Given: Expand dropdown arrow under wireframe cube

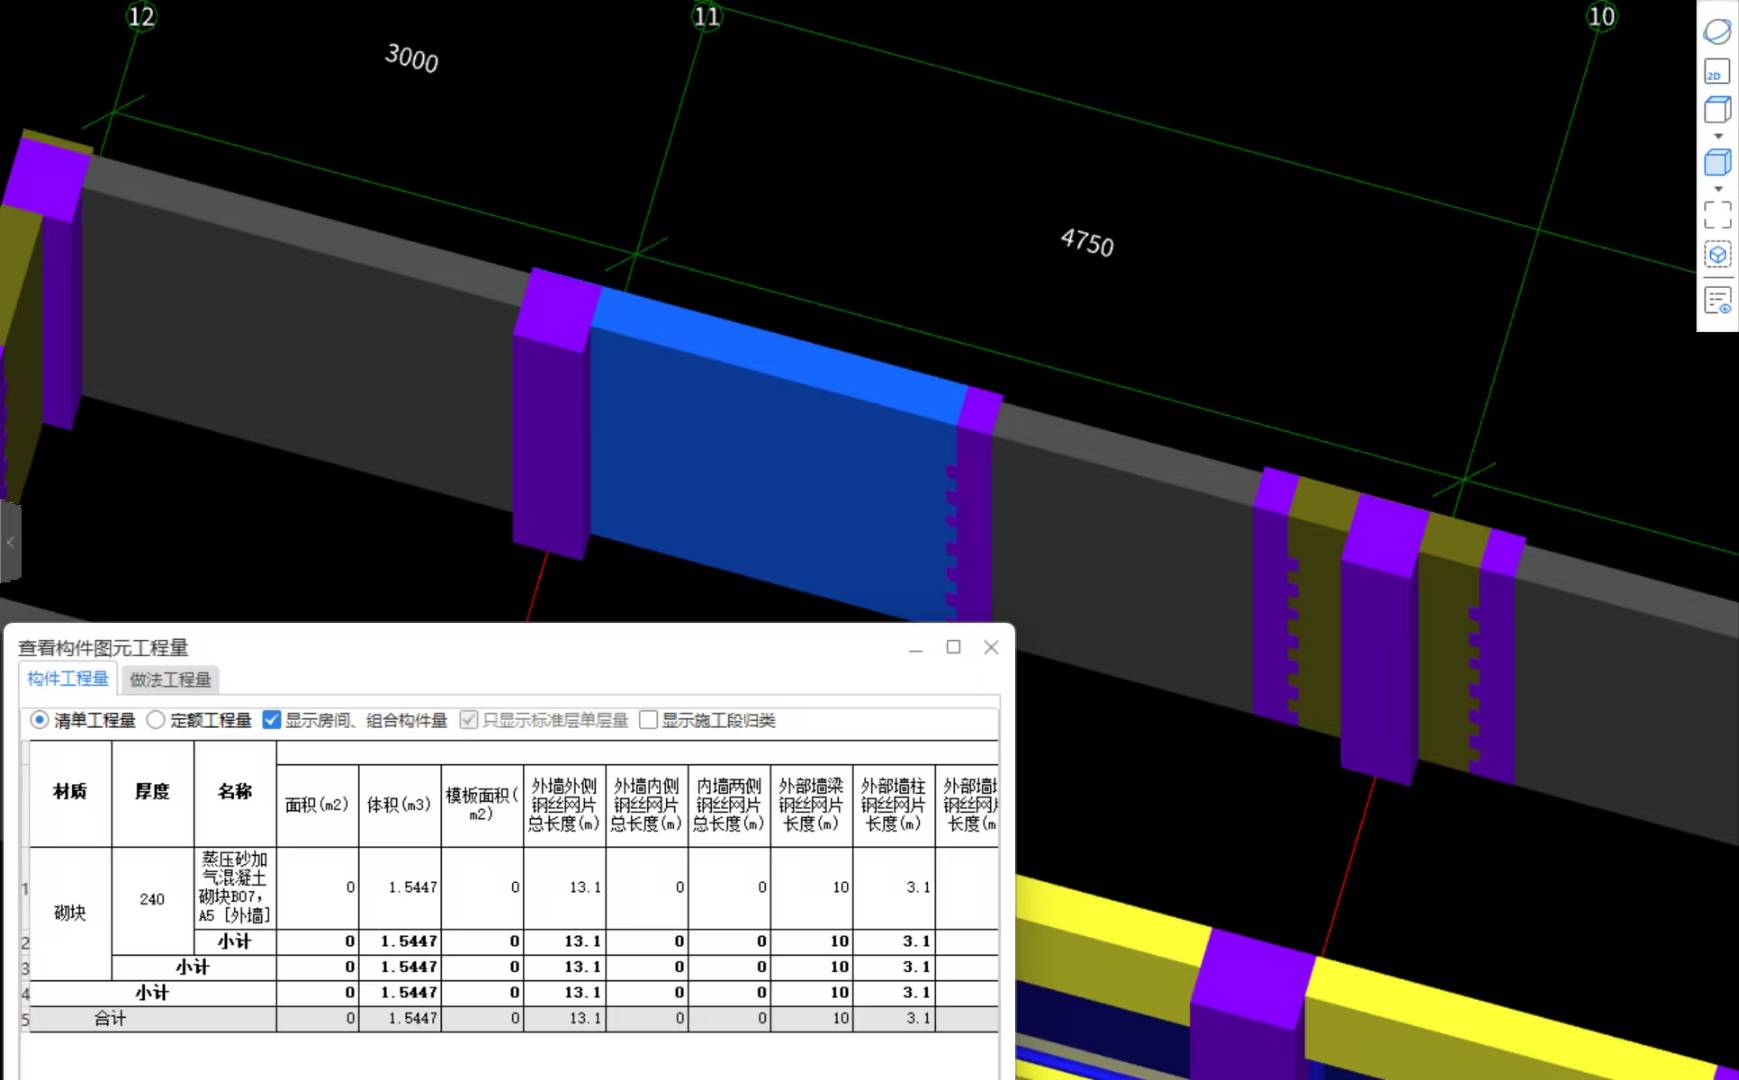Looking at the screenshot, I should [1718, 136].
